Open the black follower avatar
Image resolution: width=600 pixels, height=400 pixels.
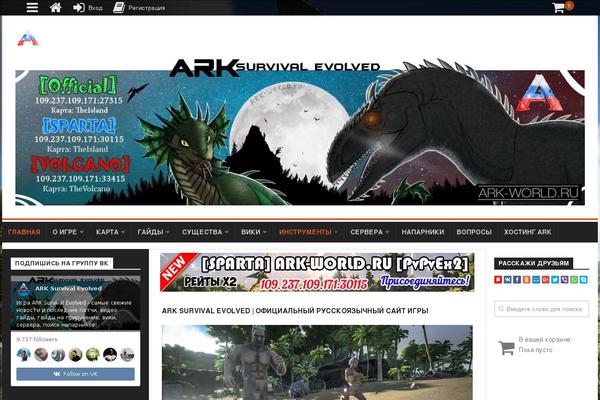tap(110, 355)
